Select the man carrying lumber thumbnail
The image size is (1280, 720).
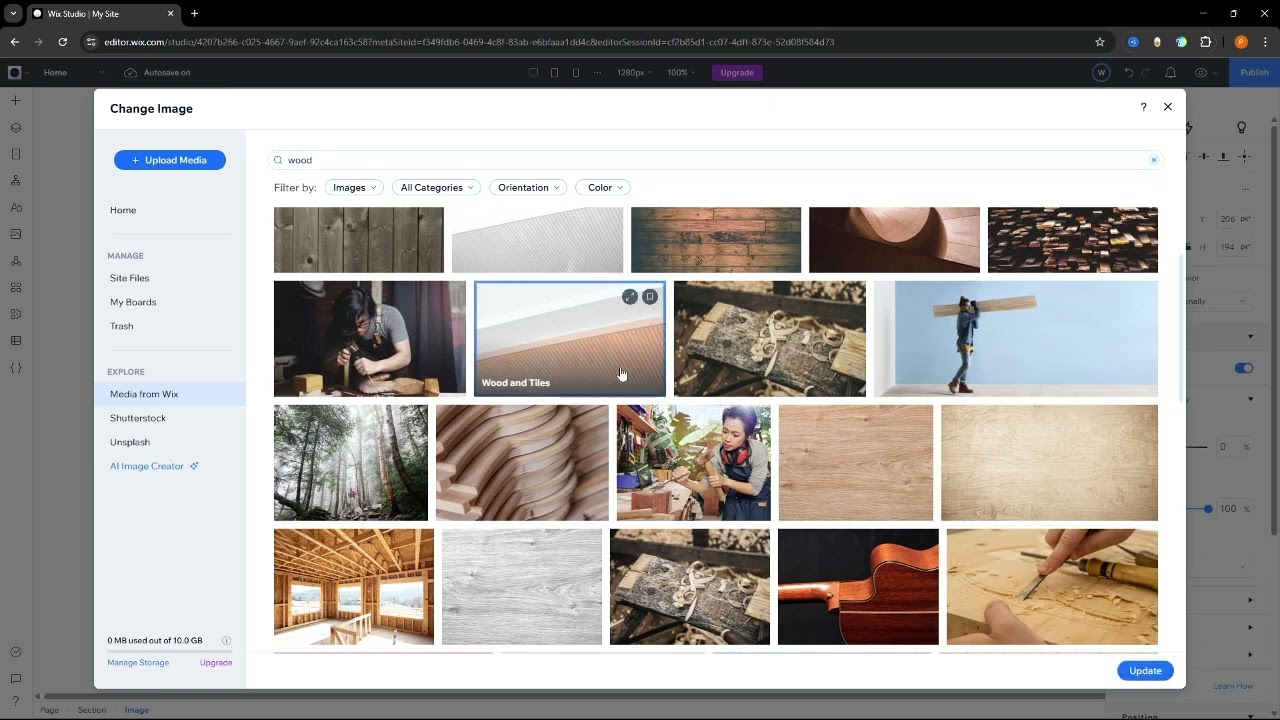[x=1016, y=339]
